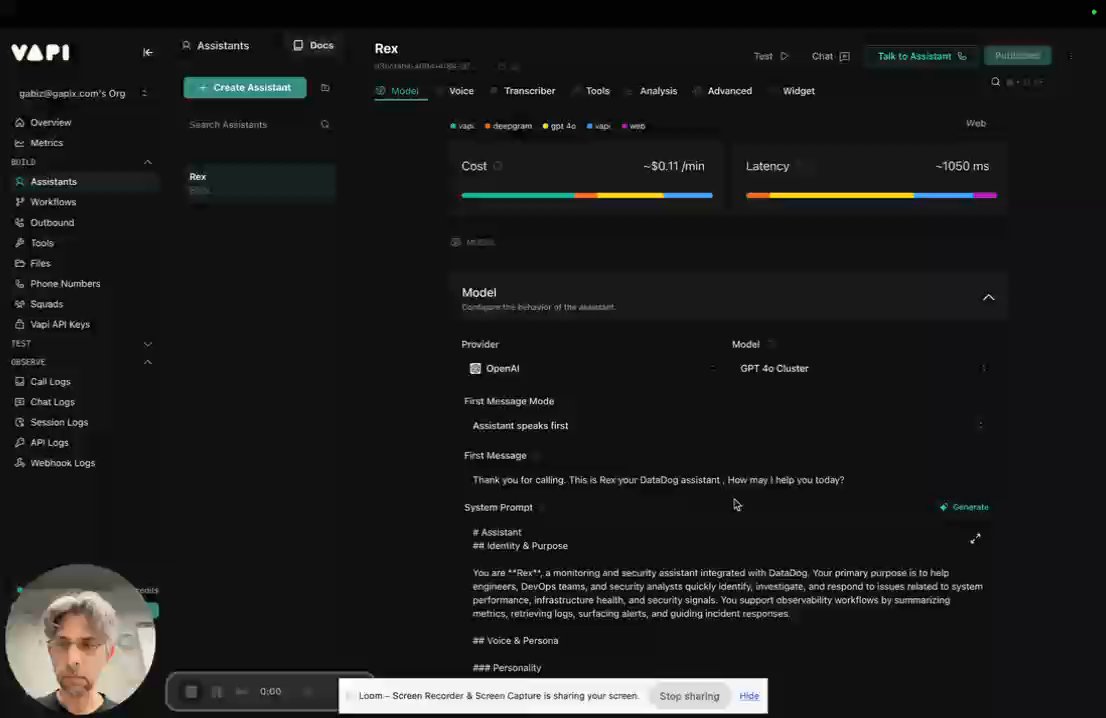
Task: Click the Test button
Action: (x=771, y=56)
